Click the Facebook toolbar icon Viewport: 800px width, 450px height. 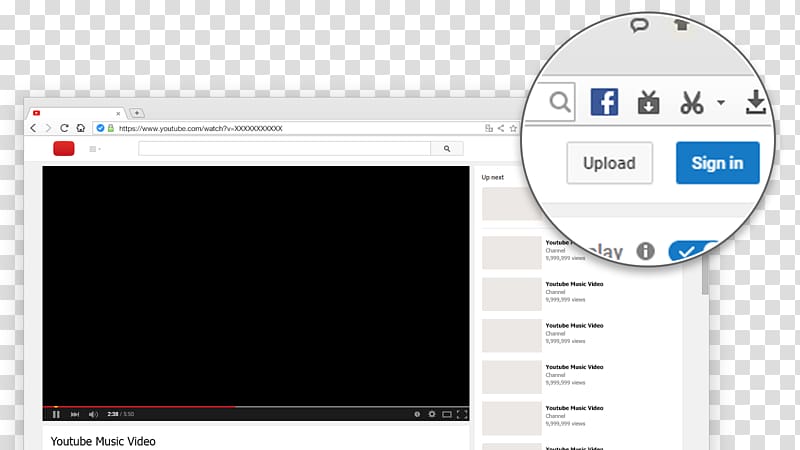(x=604, y=102)
